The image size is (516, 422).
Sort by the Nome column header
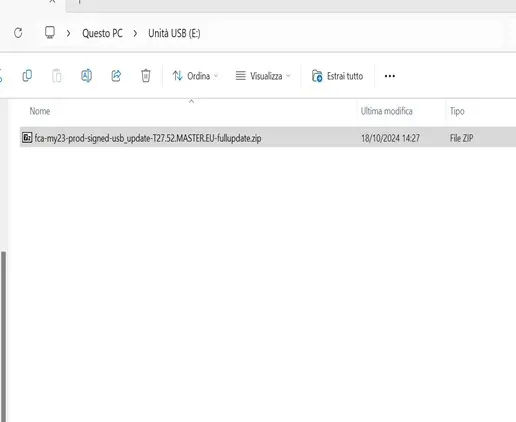[40, 111]
